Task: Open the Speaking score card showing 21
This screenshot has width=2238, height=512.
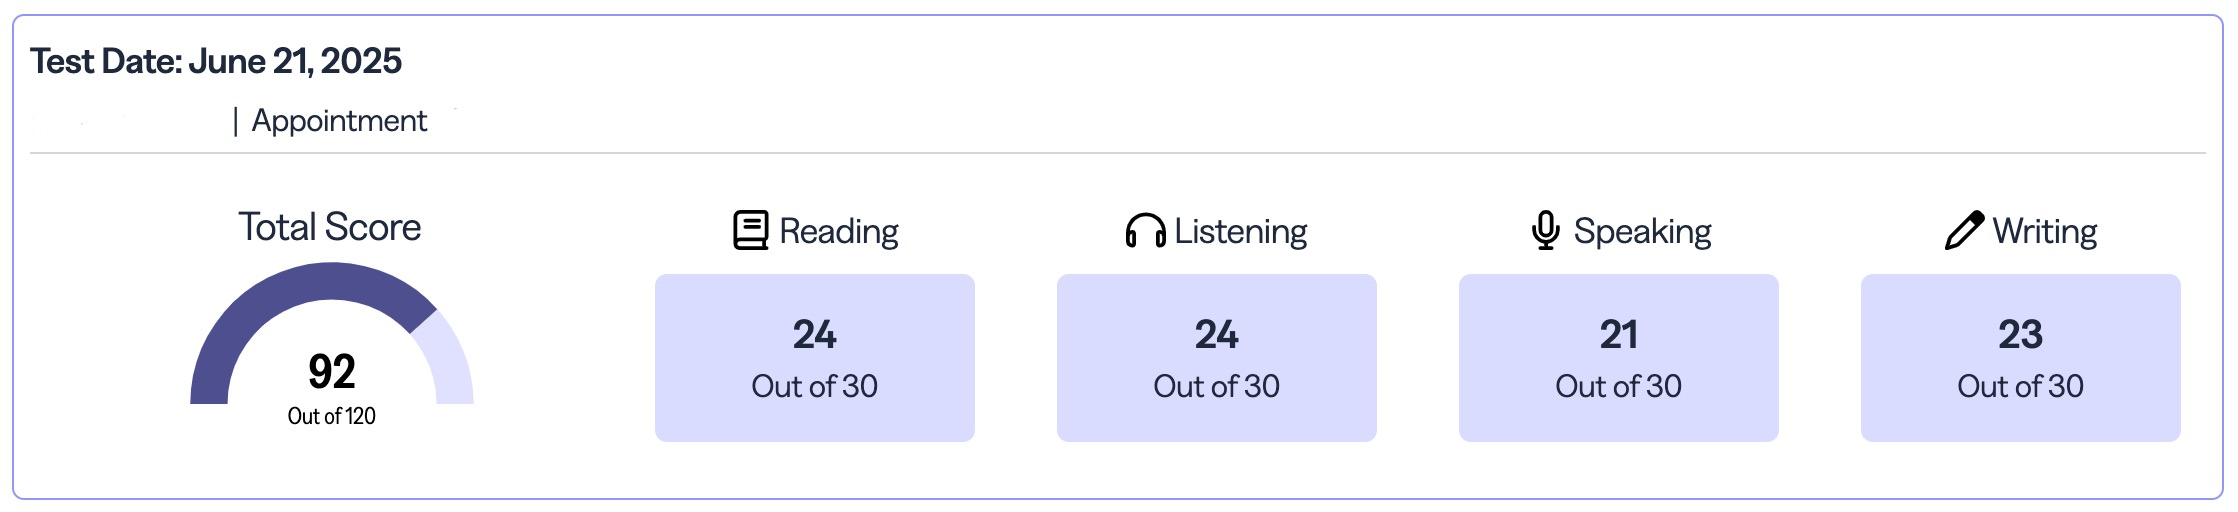Action: tap(1618, 358)
